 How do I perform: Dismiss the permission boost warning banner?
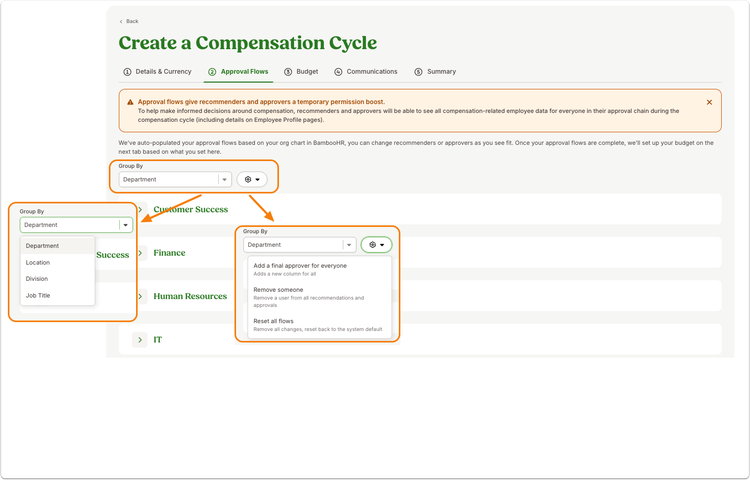pos(709,102)
